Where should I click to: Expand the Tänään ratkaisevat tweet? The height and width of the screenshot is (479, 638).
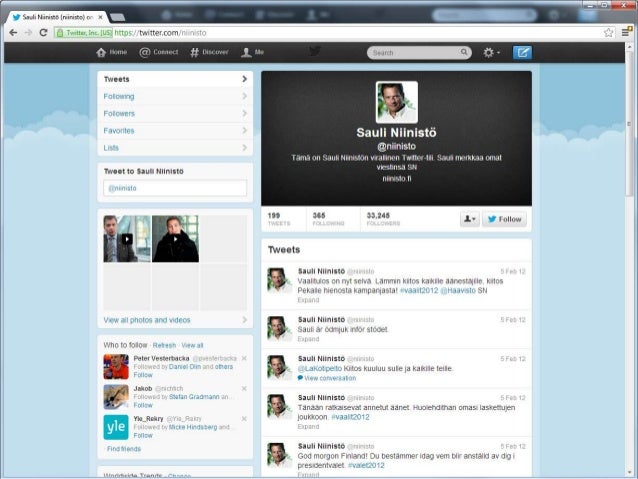pos(308,427)
